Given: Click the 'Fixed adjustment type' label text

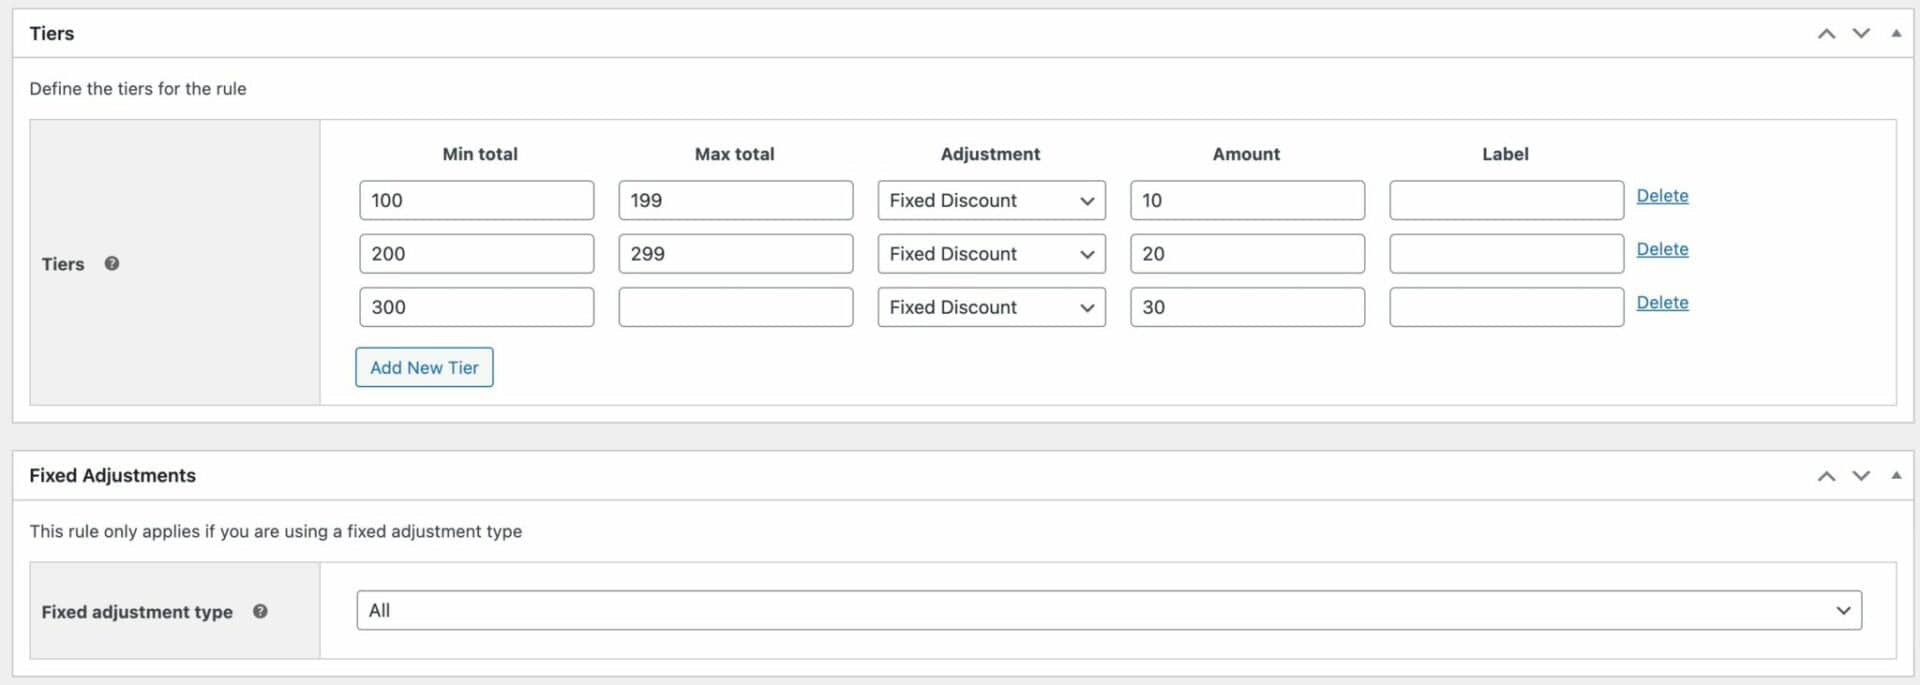Looking at the screenshot, I should pos(137,611).
